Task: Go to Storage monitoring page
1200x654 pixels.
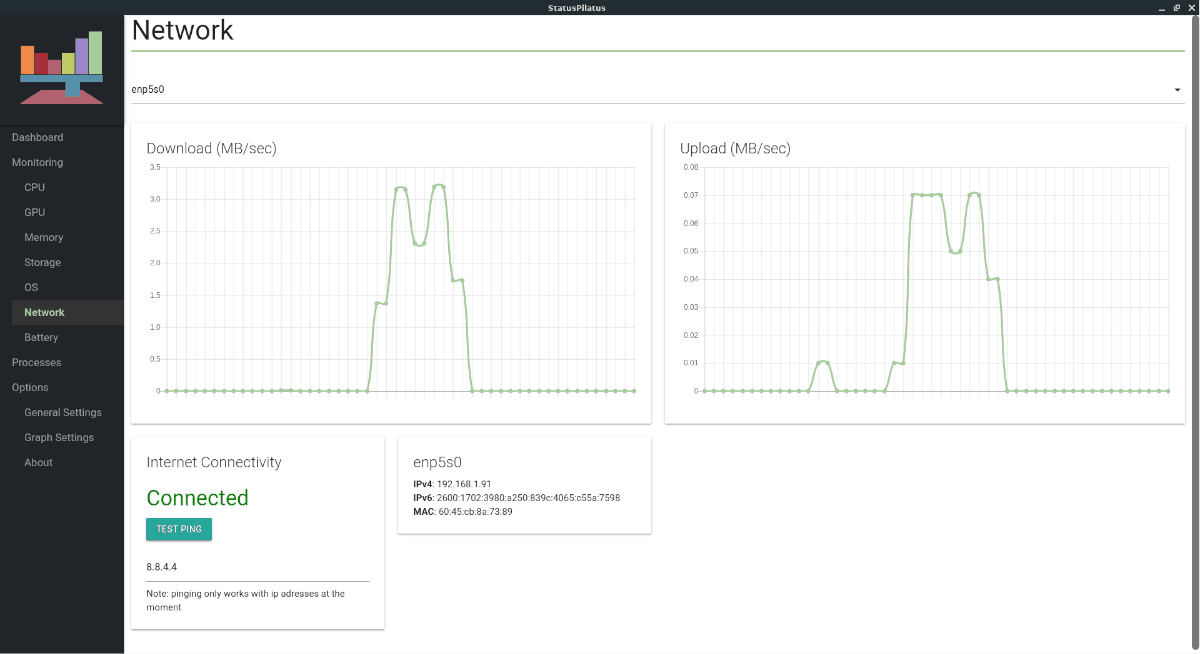Action: point(43,262)
